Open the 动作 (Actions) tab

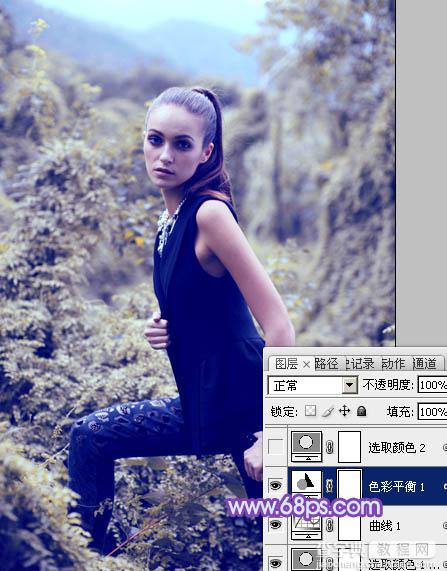393,363
